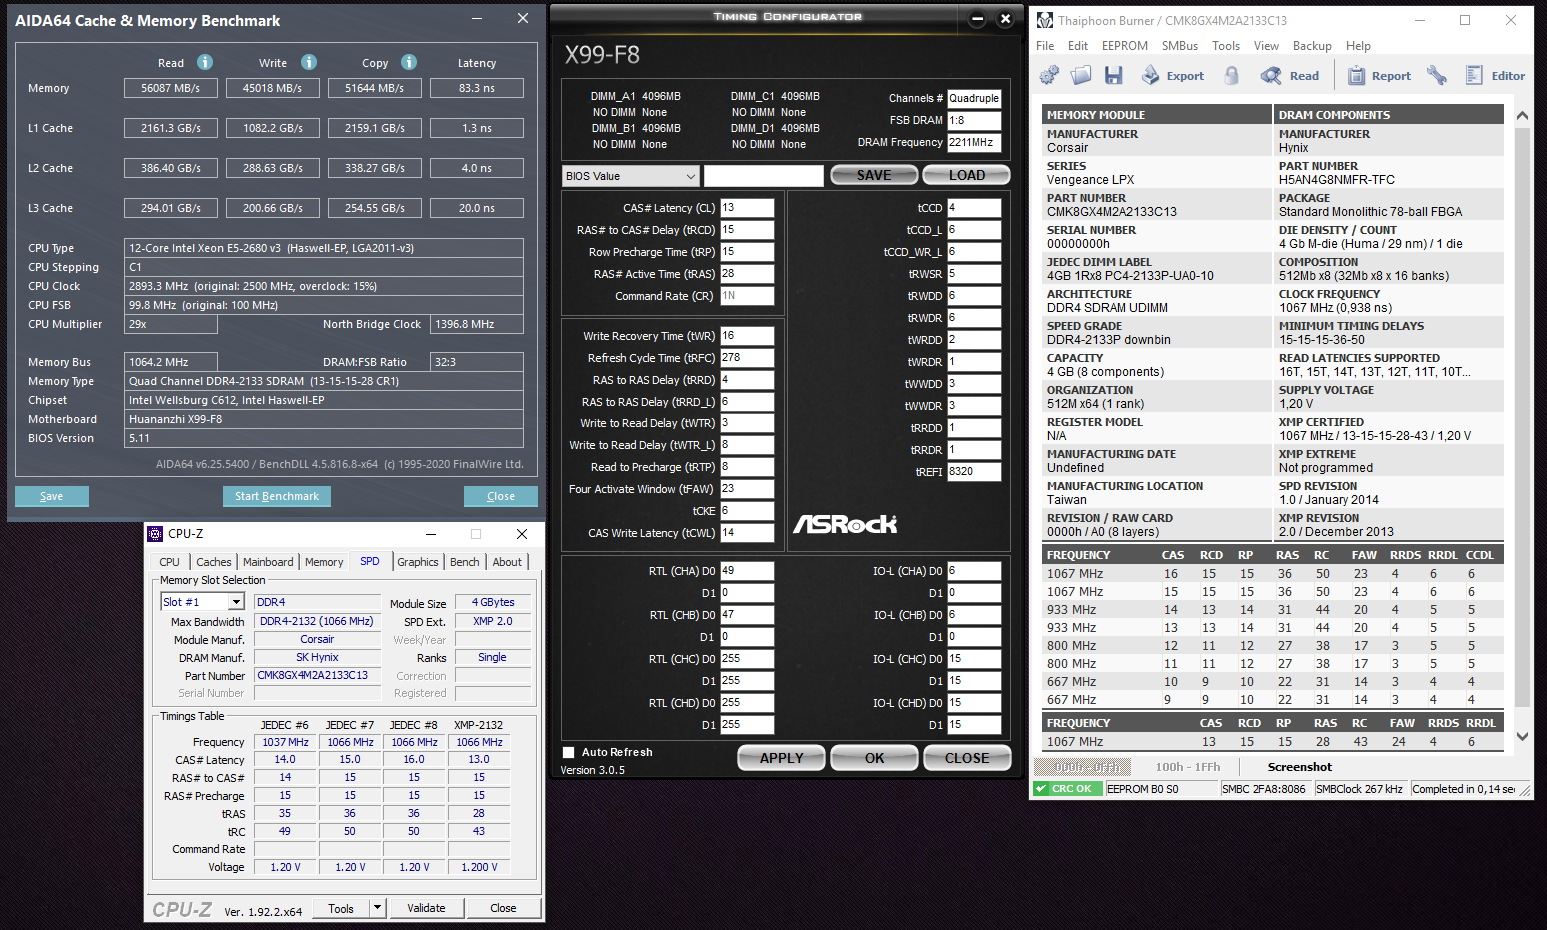The width and height of the screenshot is (1547, 930).
Task: Click the Save button in AIDA64
Action: (52, 496)
